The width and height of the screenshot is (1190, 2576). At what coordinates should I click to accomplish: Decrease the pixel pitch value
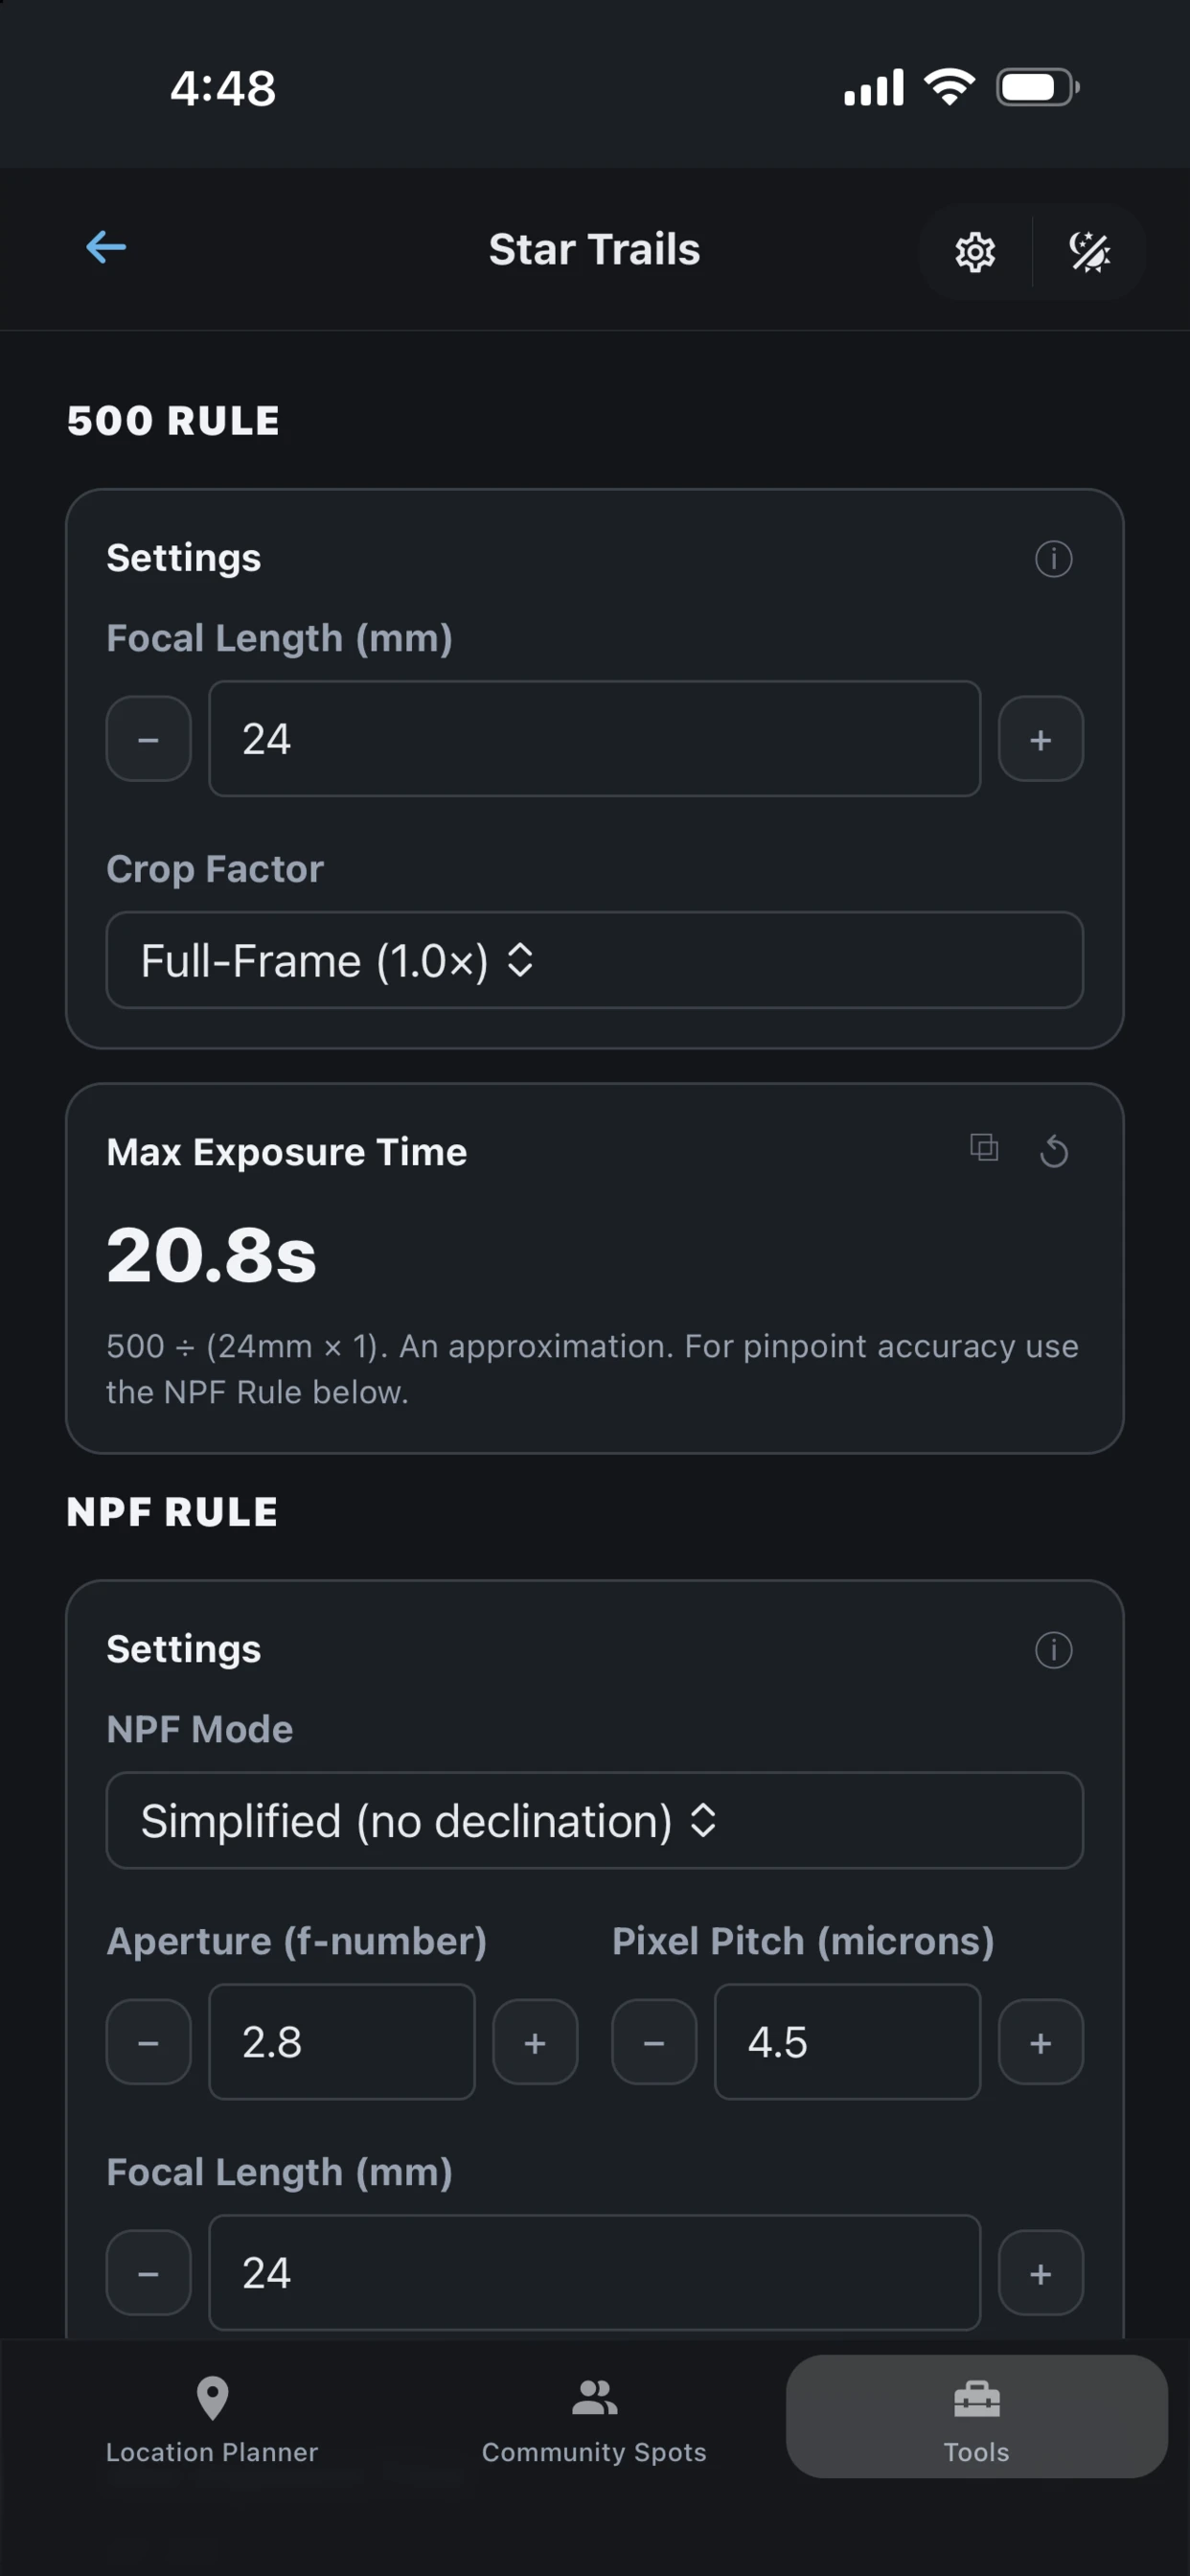654,2042
